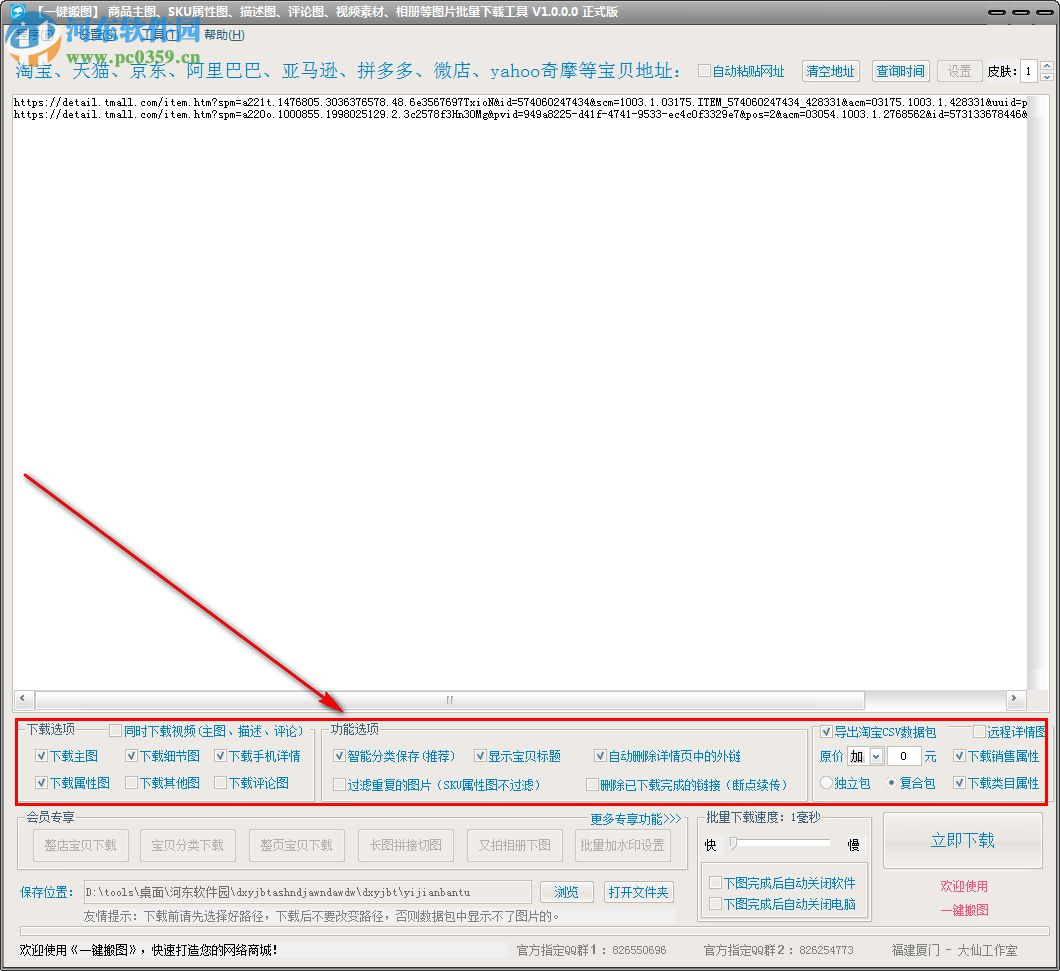Click the 福建厦门 - 大仙工作室 status text
Screen dimensions: 1060x971
(955, 950)
